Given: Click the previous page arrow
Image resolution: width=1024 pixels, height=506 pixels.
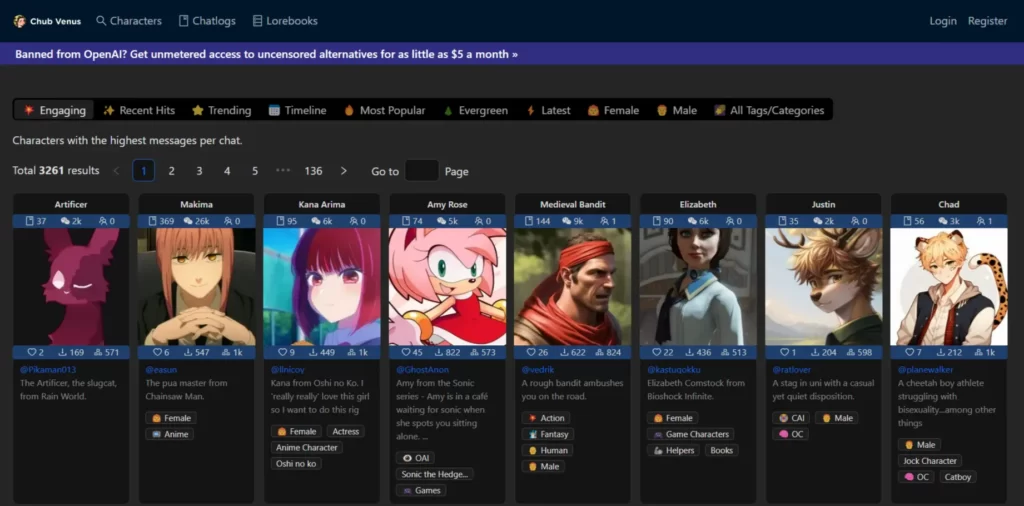Looking at the screenshot, I should point(116,171).
